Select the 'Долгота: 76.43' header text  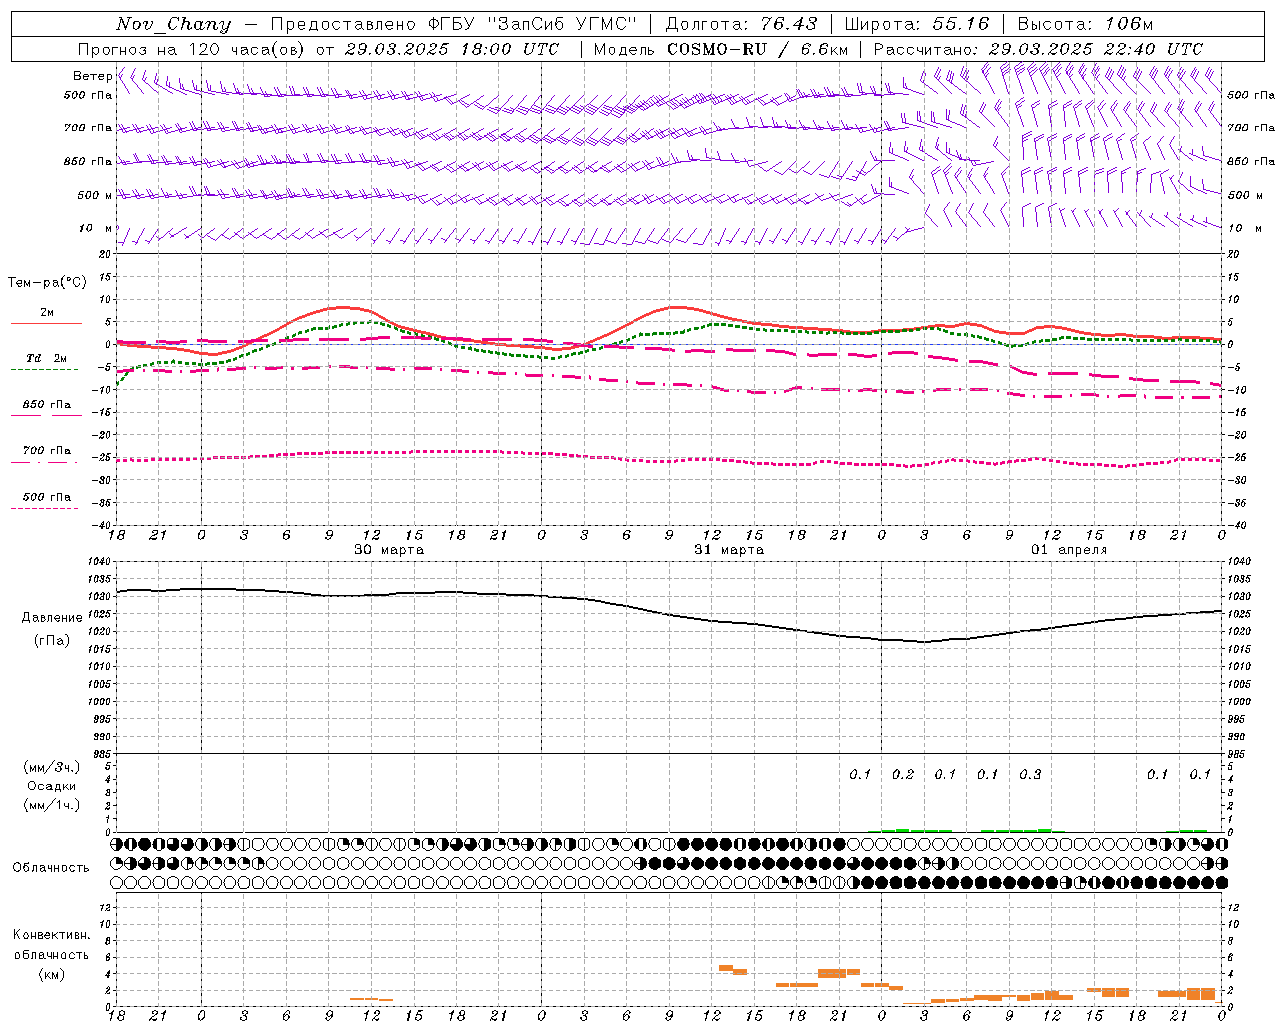(741, 24)
